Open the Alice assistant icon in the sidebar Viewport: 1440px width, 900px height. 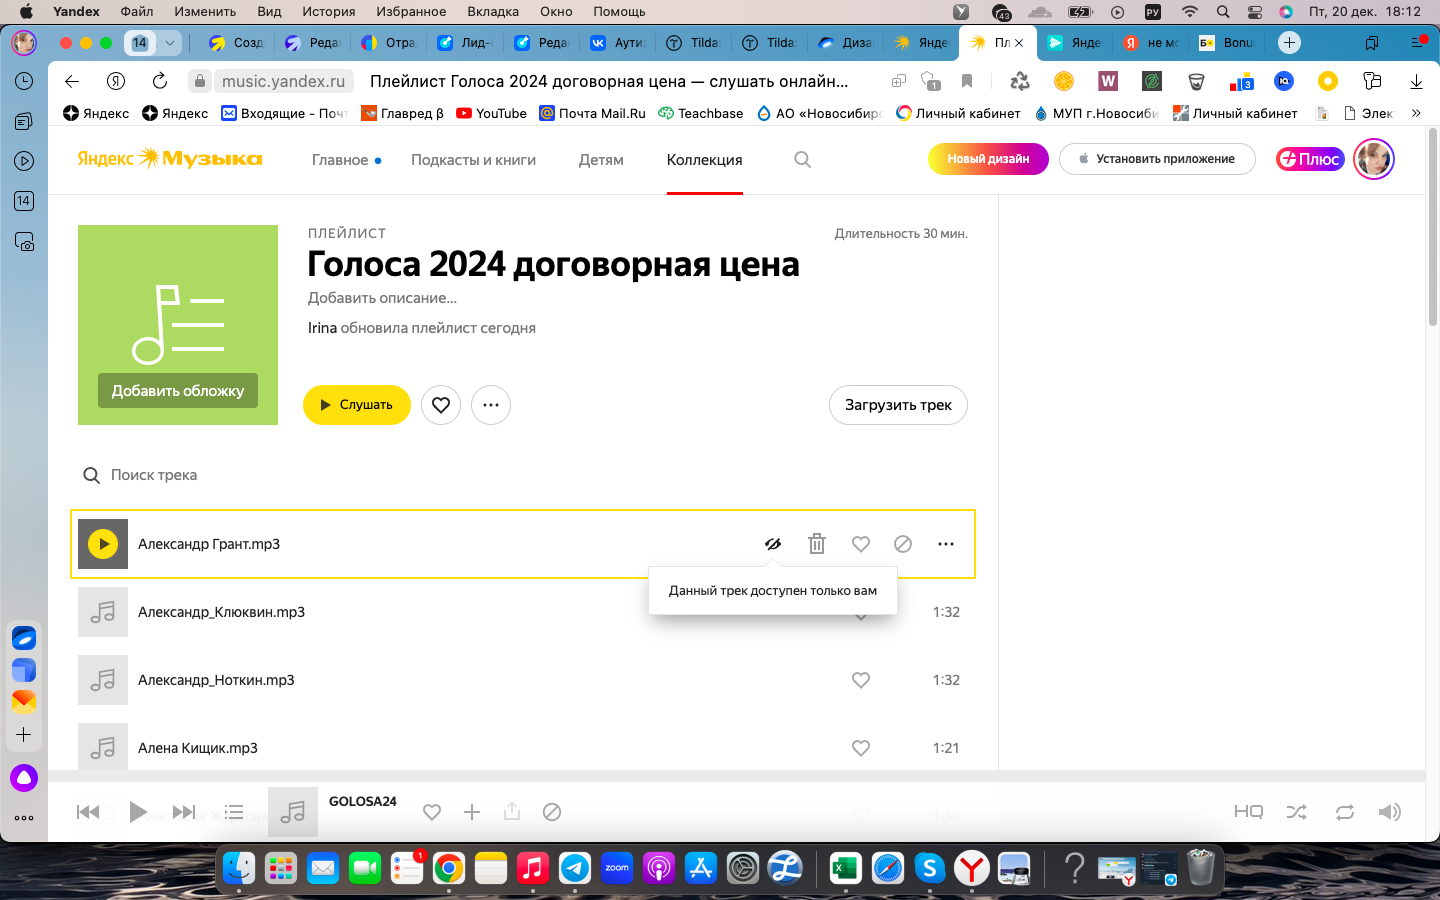point(24,777)
